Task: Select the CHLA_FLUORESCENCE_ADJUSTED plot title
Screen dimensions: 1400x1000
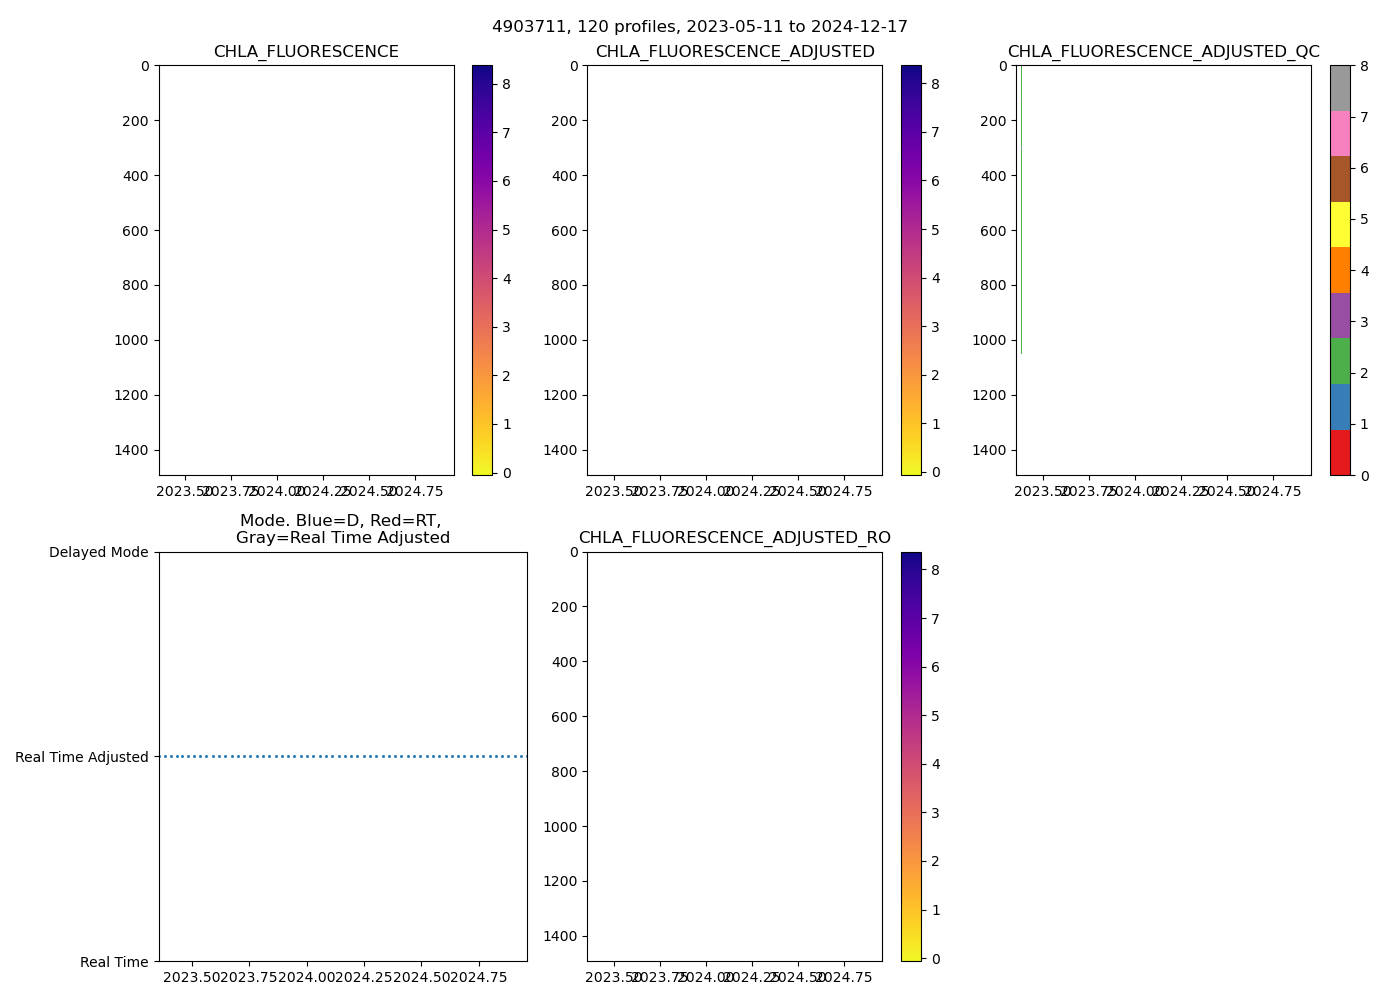Action: coord(735,52)
